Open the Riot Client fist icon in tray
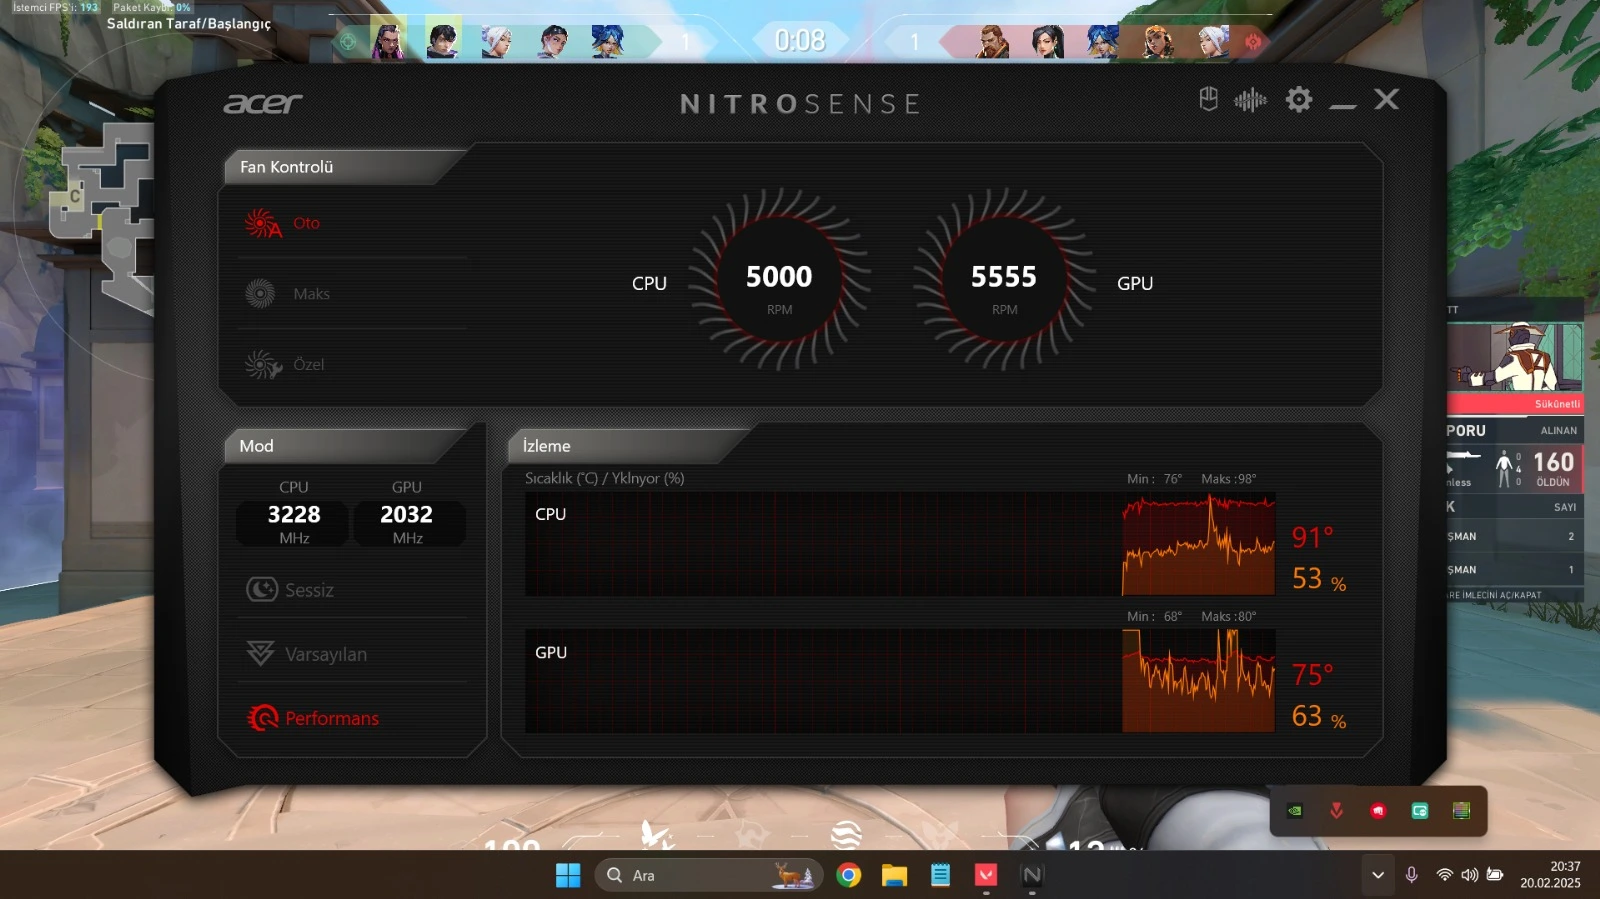 (x=1379, y=811)
